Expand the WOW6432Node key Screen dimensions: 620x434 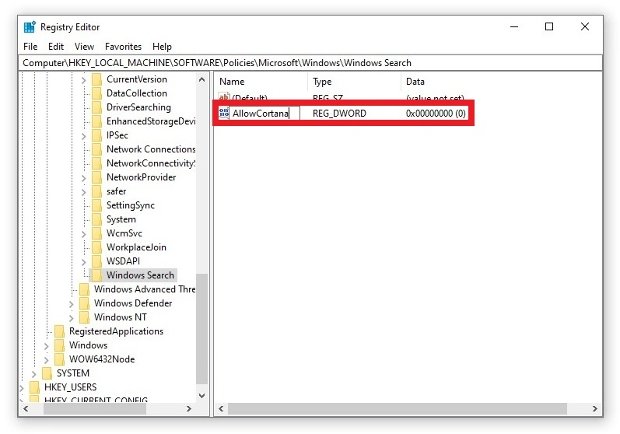[x=46, y=360]
